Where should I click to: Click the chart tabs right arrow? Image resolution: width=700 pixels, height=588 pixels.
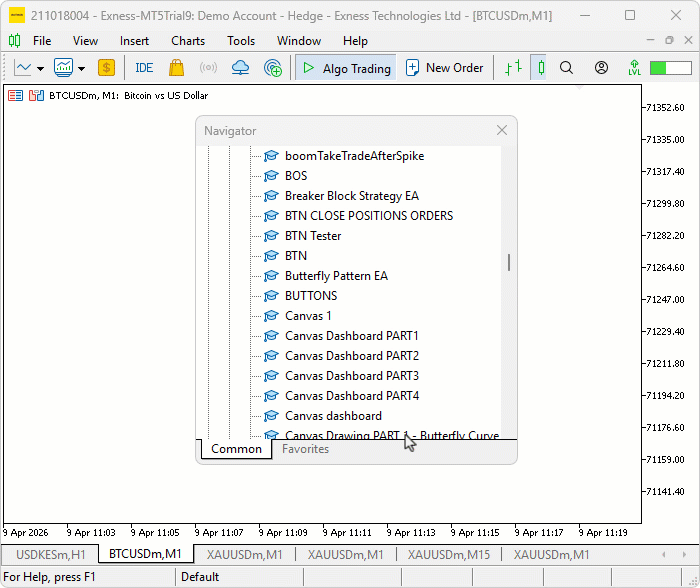(684, 555)
